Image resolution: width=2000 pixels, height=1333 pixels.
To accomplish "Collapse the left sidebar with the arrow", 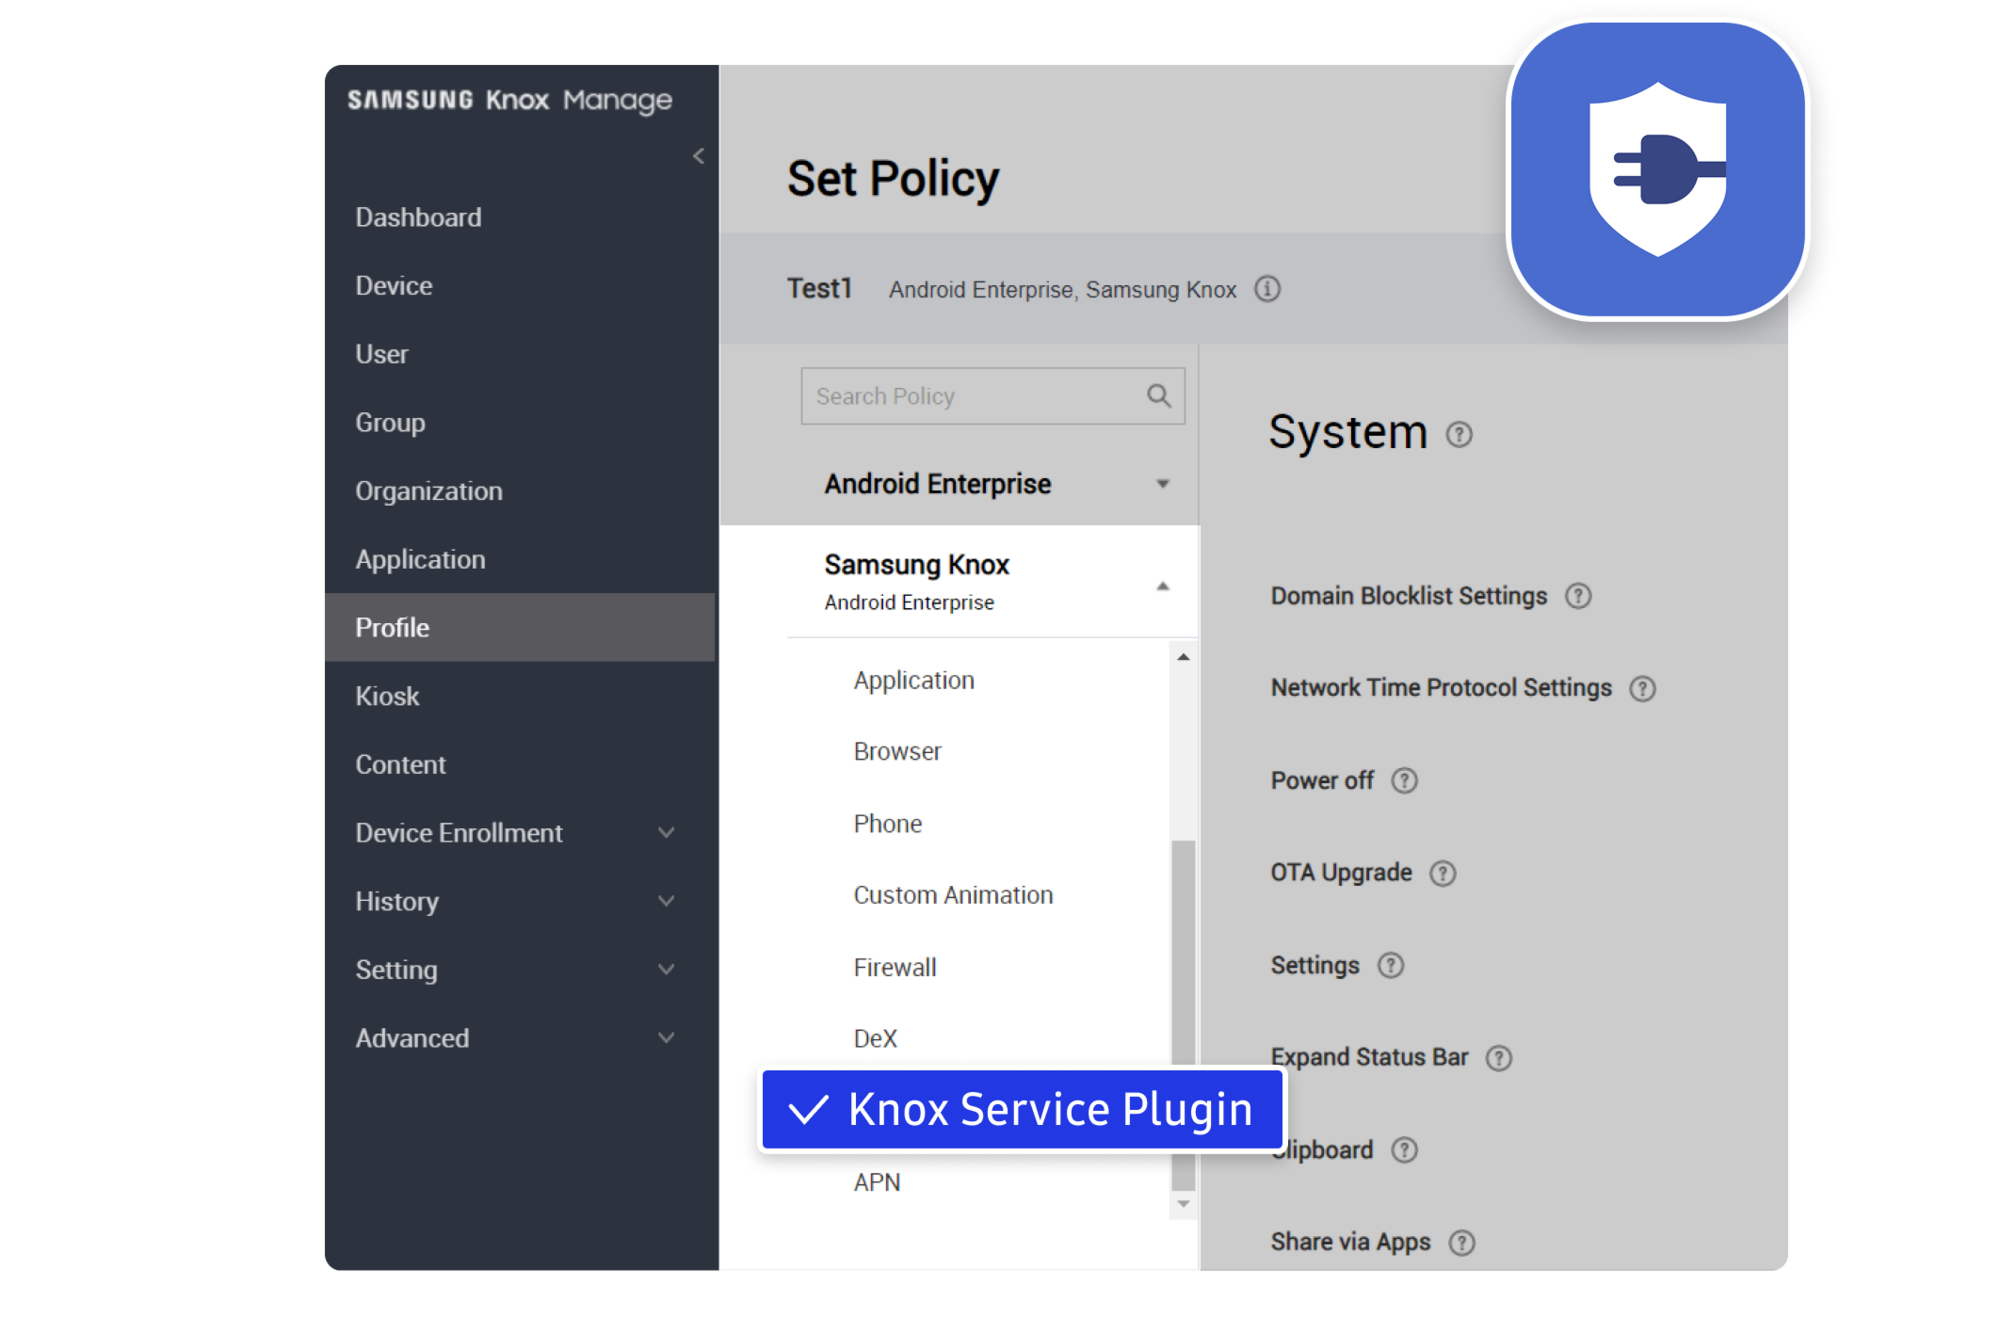I will (698, 156).
